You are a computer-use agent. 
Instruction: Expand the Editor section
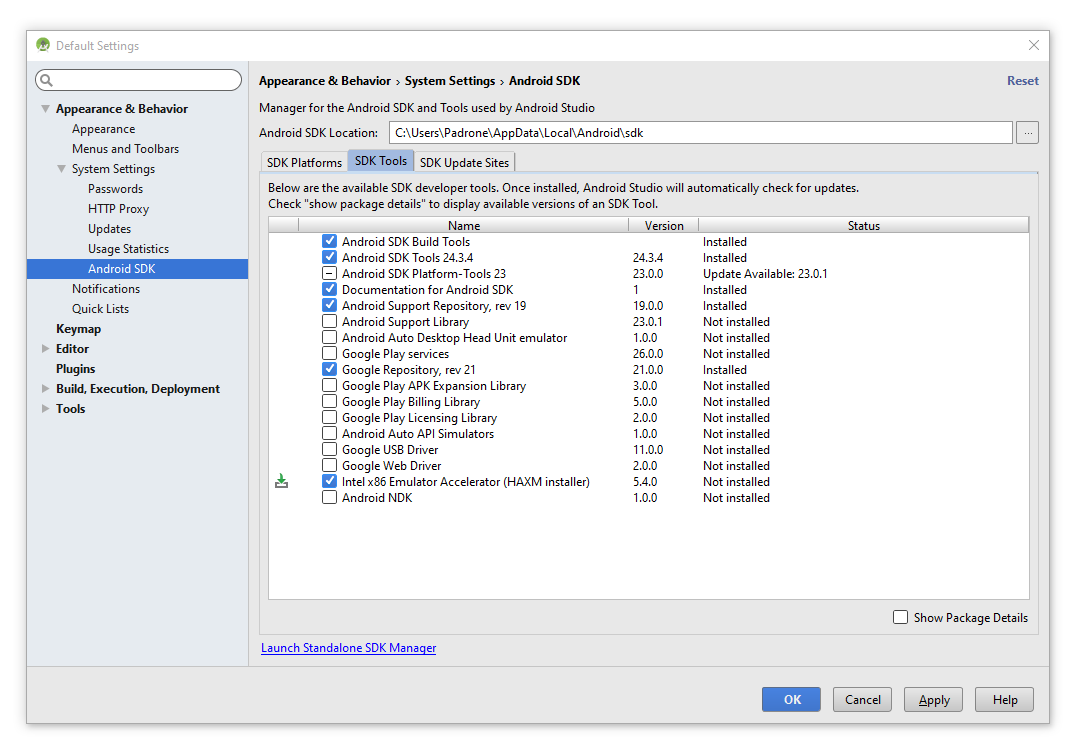[x=45, y=349]
